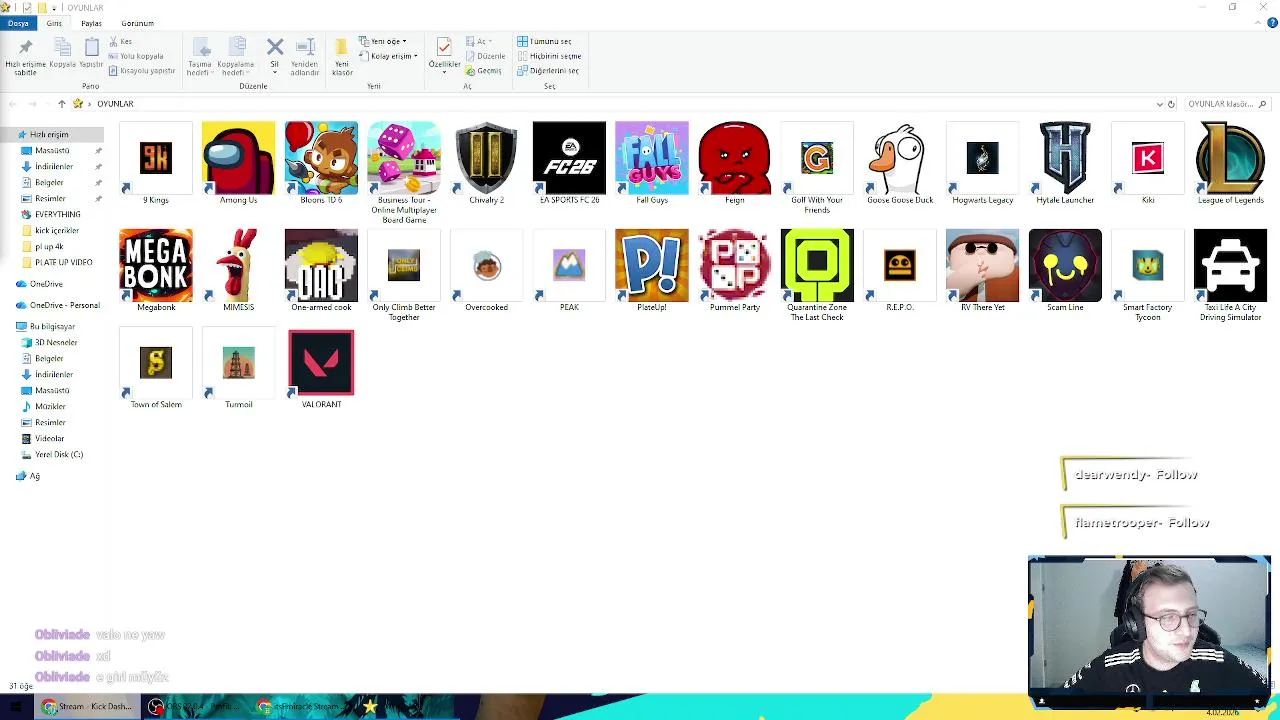This screenshot has width=1280, height=720.
Task: Open the Dosya menu tab
Action: click(x=18, y=23)
